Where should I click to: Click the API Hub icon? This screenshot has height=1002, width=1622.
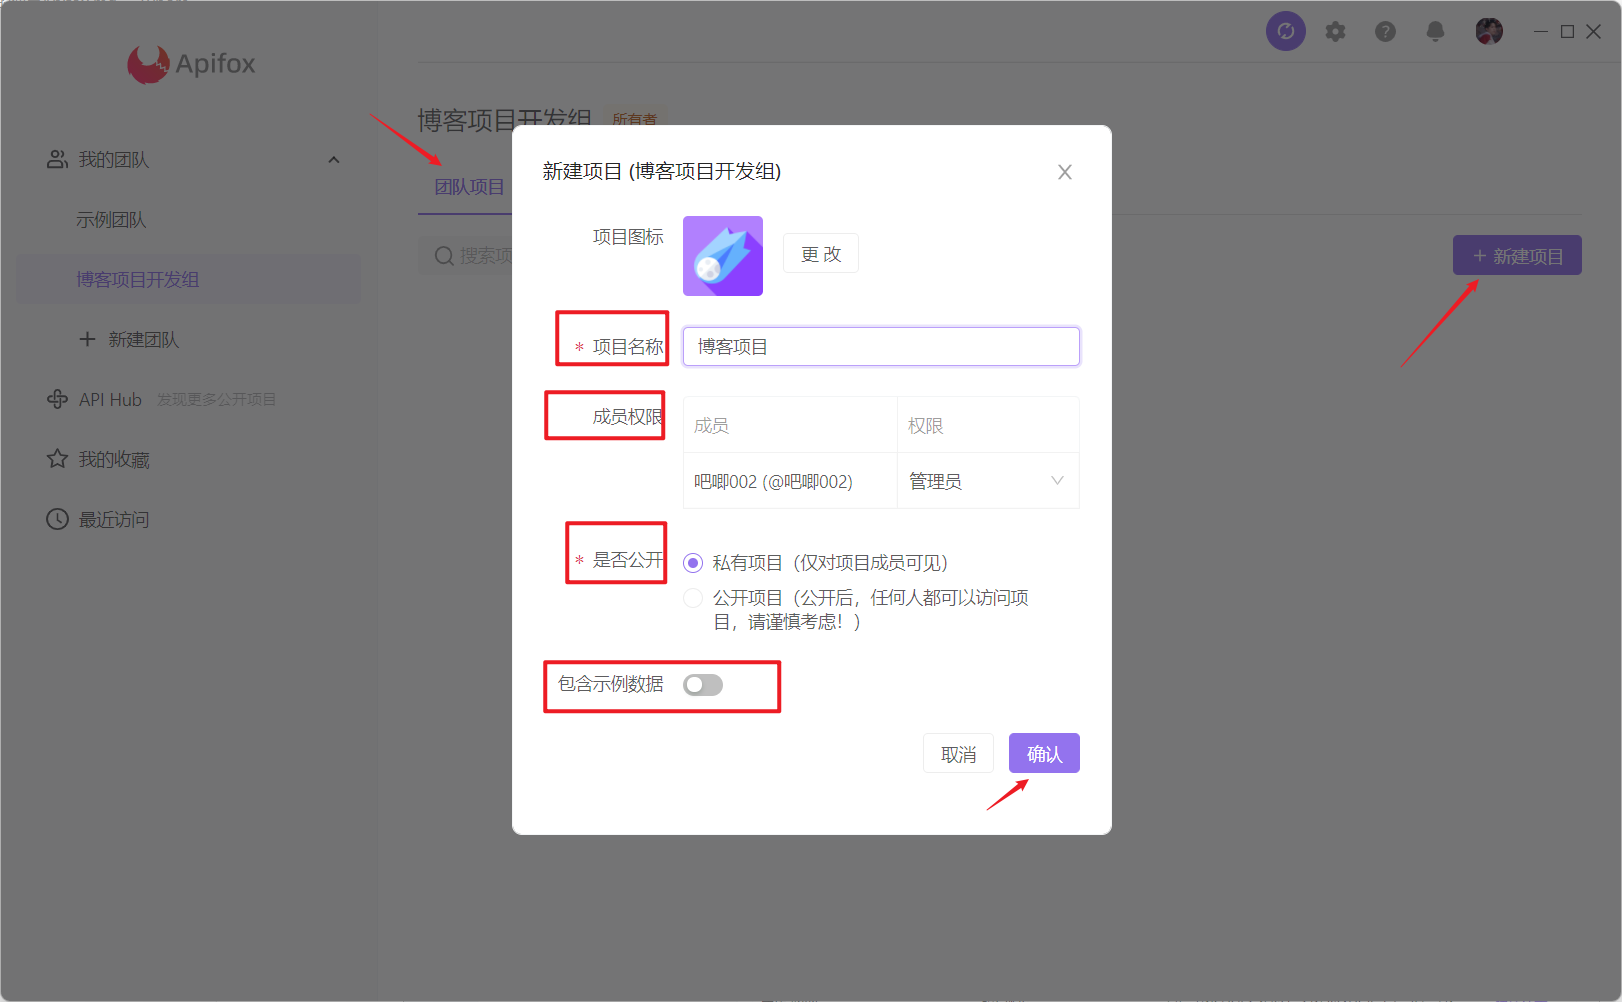pos(57,399)
